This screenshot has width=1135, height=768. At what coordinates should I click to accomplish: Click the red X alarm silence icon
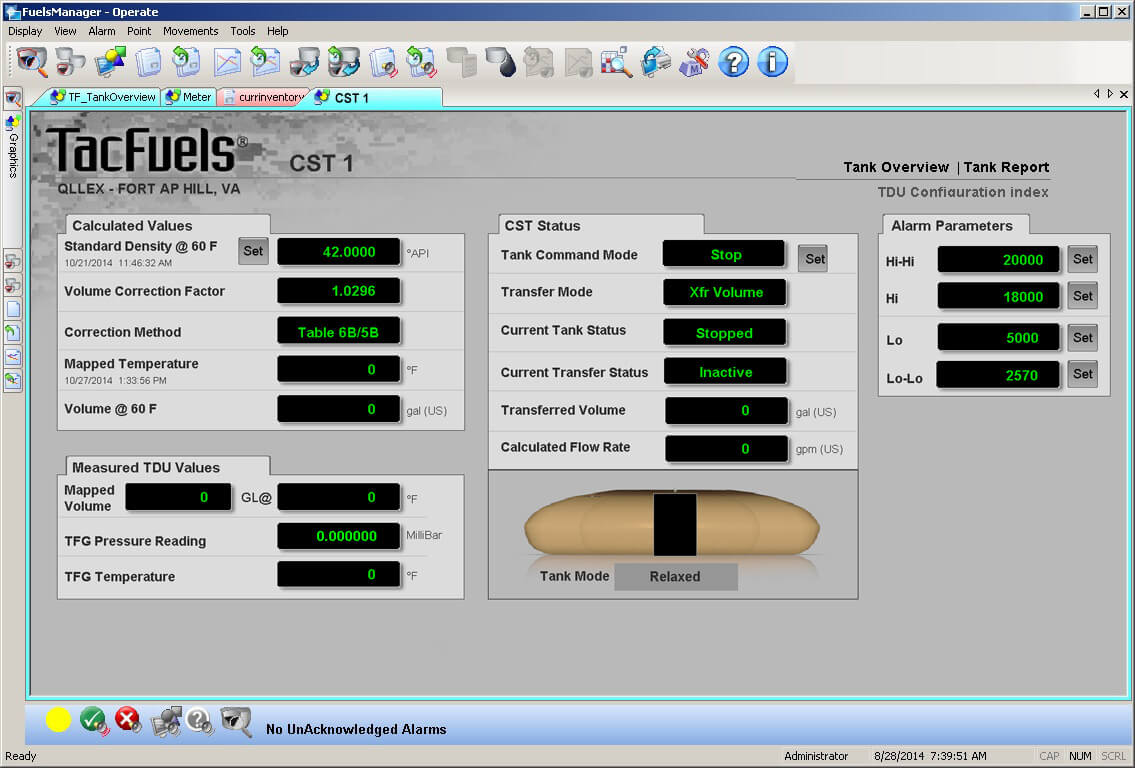[x=127, y=719]
